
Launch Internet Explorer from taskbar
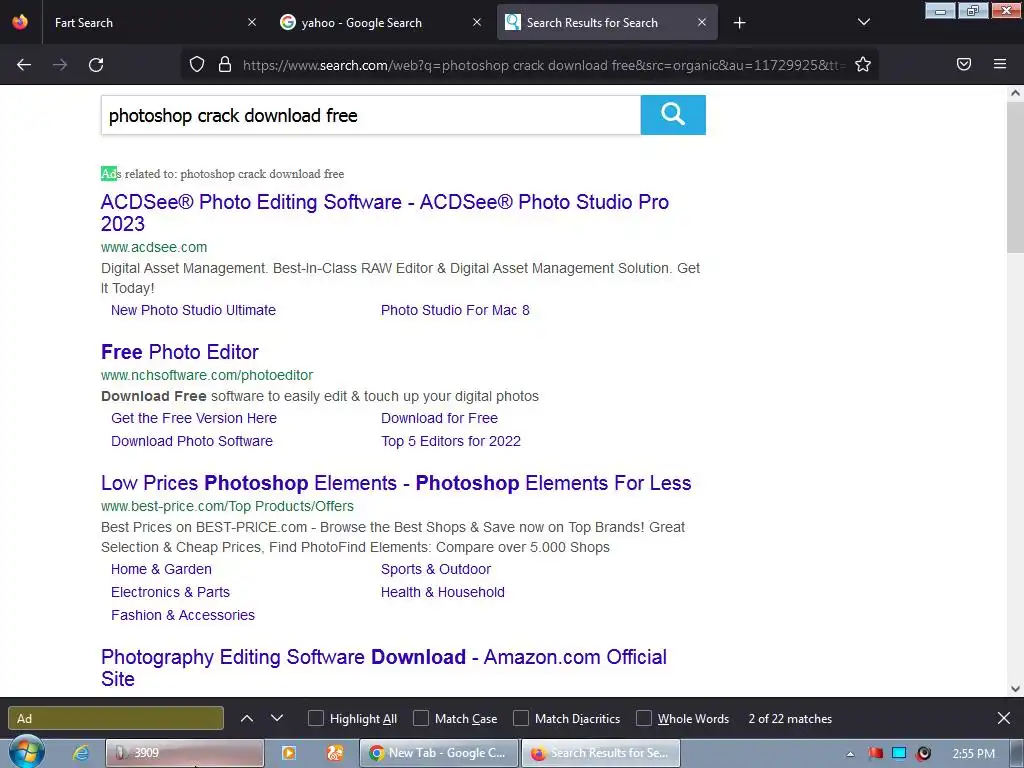81,753
